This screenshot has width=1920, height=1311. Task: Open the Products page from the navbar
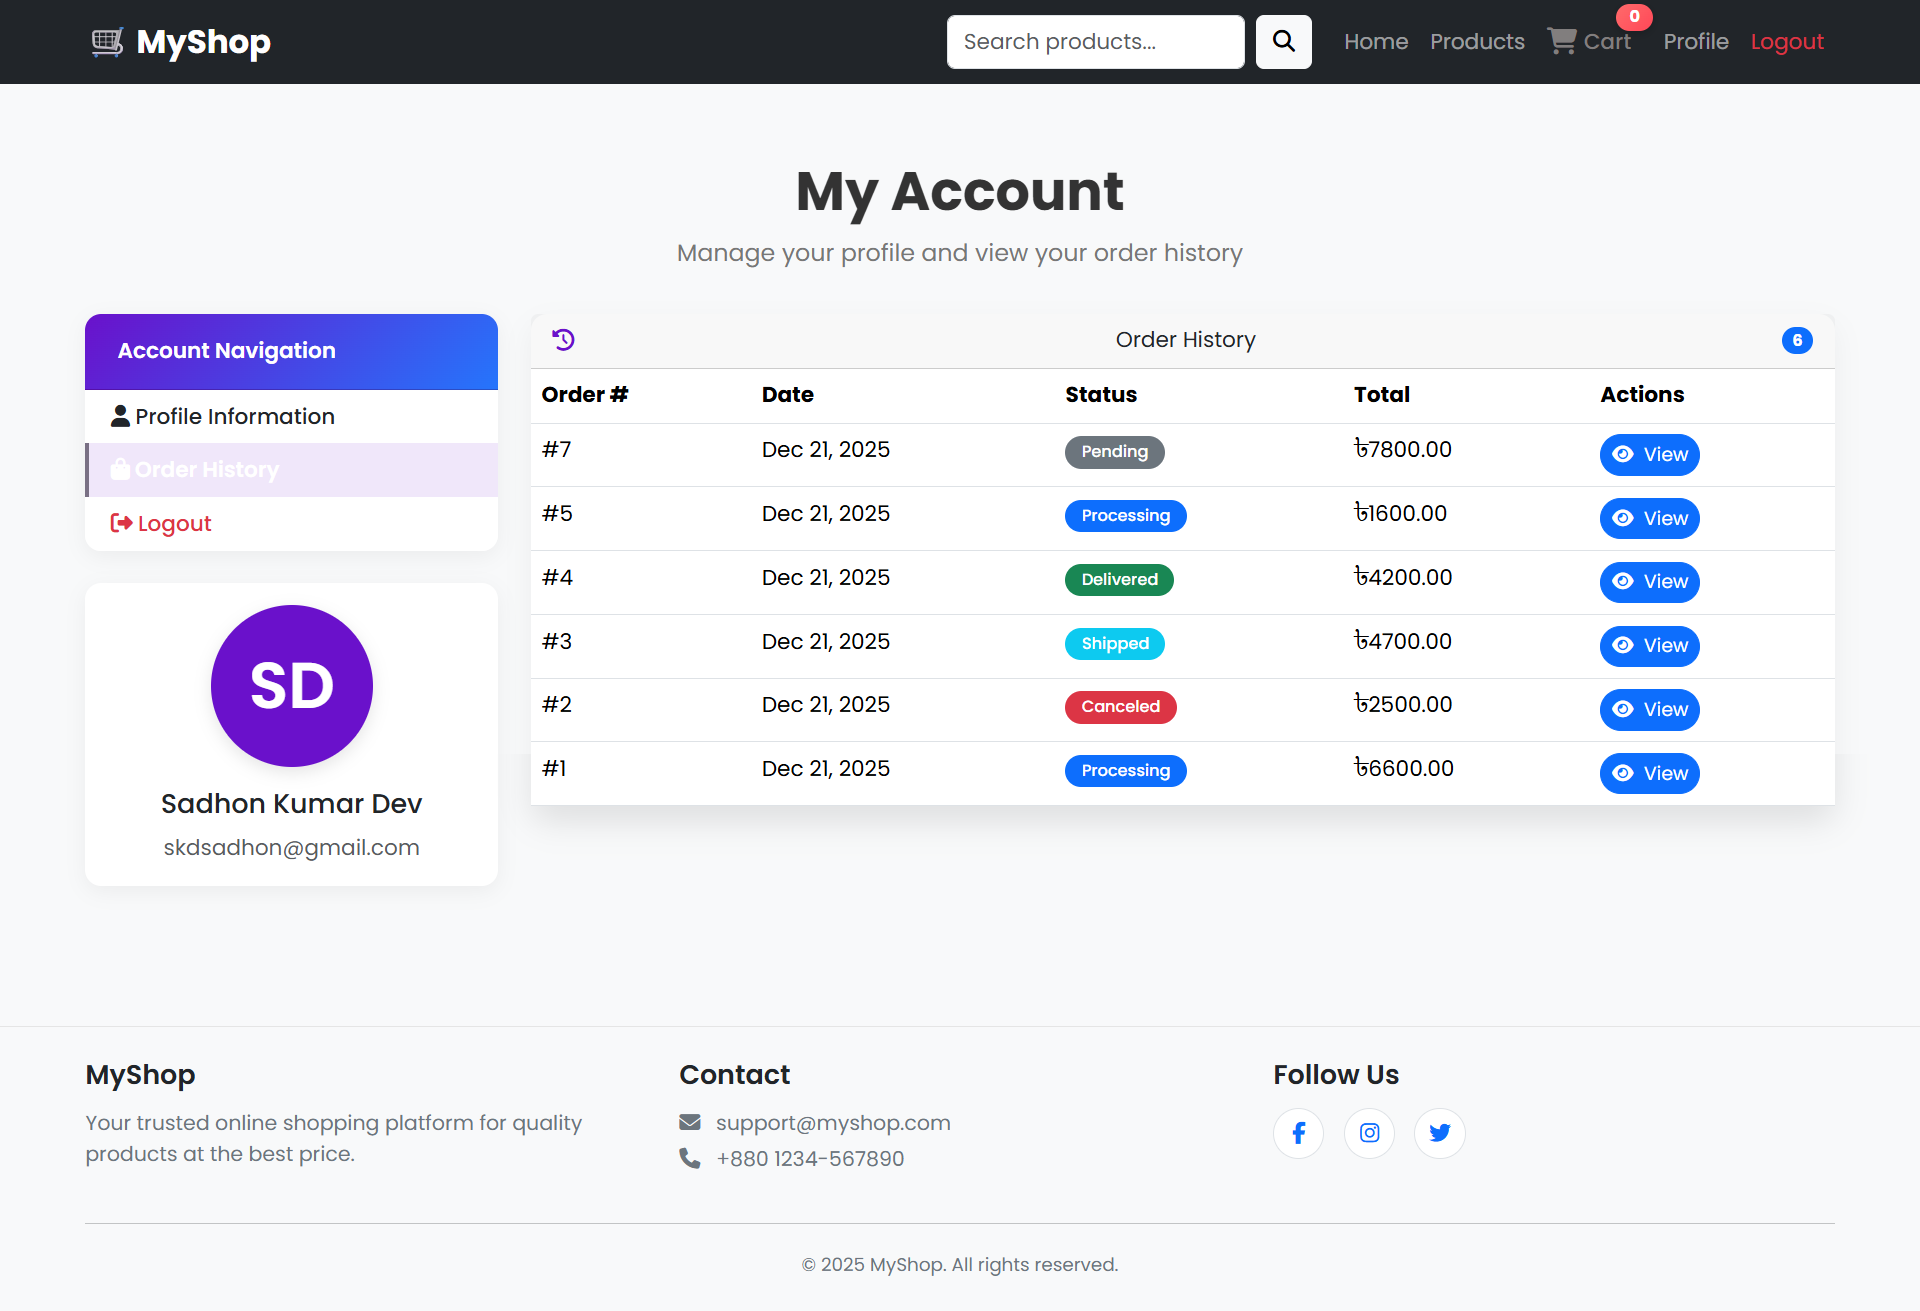click(1477, 41)
